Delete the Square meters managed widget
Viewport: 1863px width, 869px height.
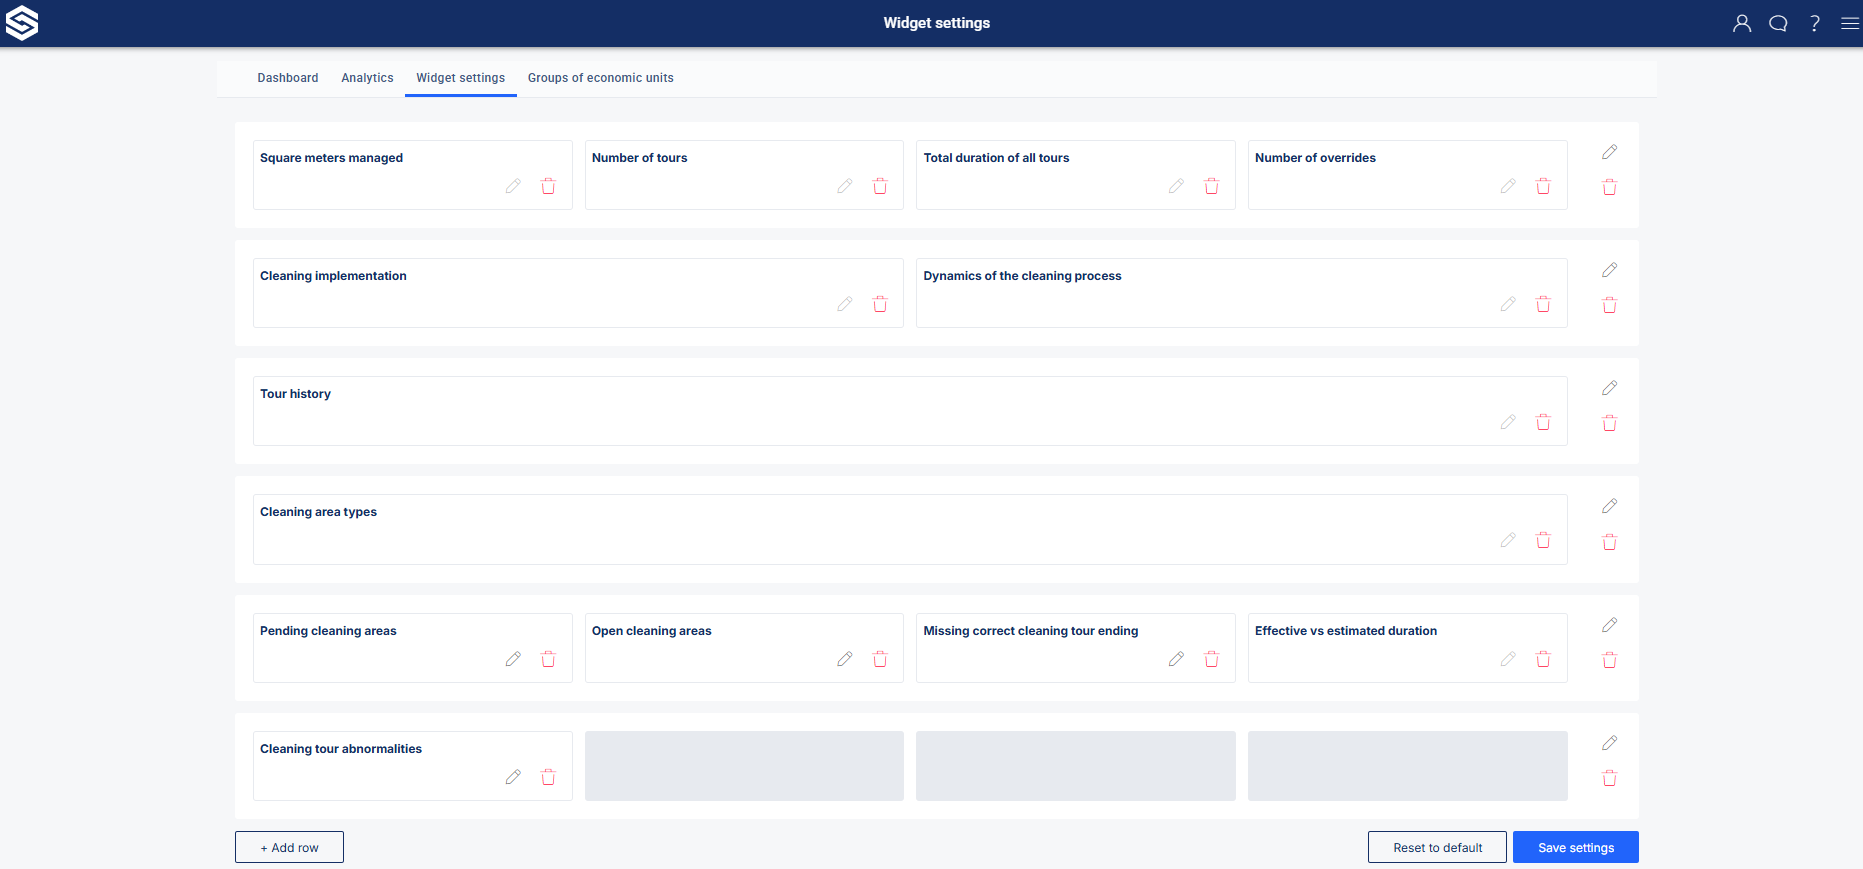tap(548, 186)
